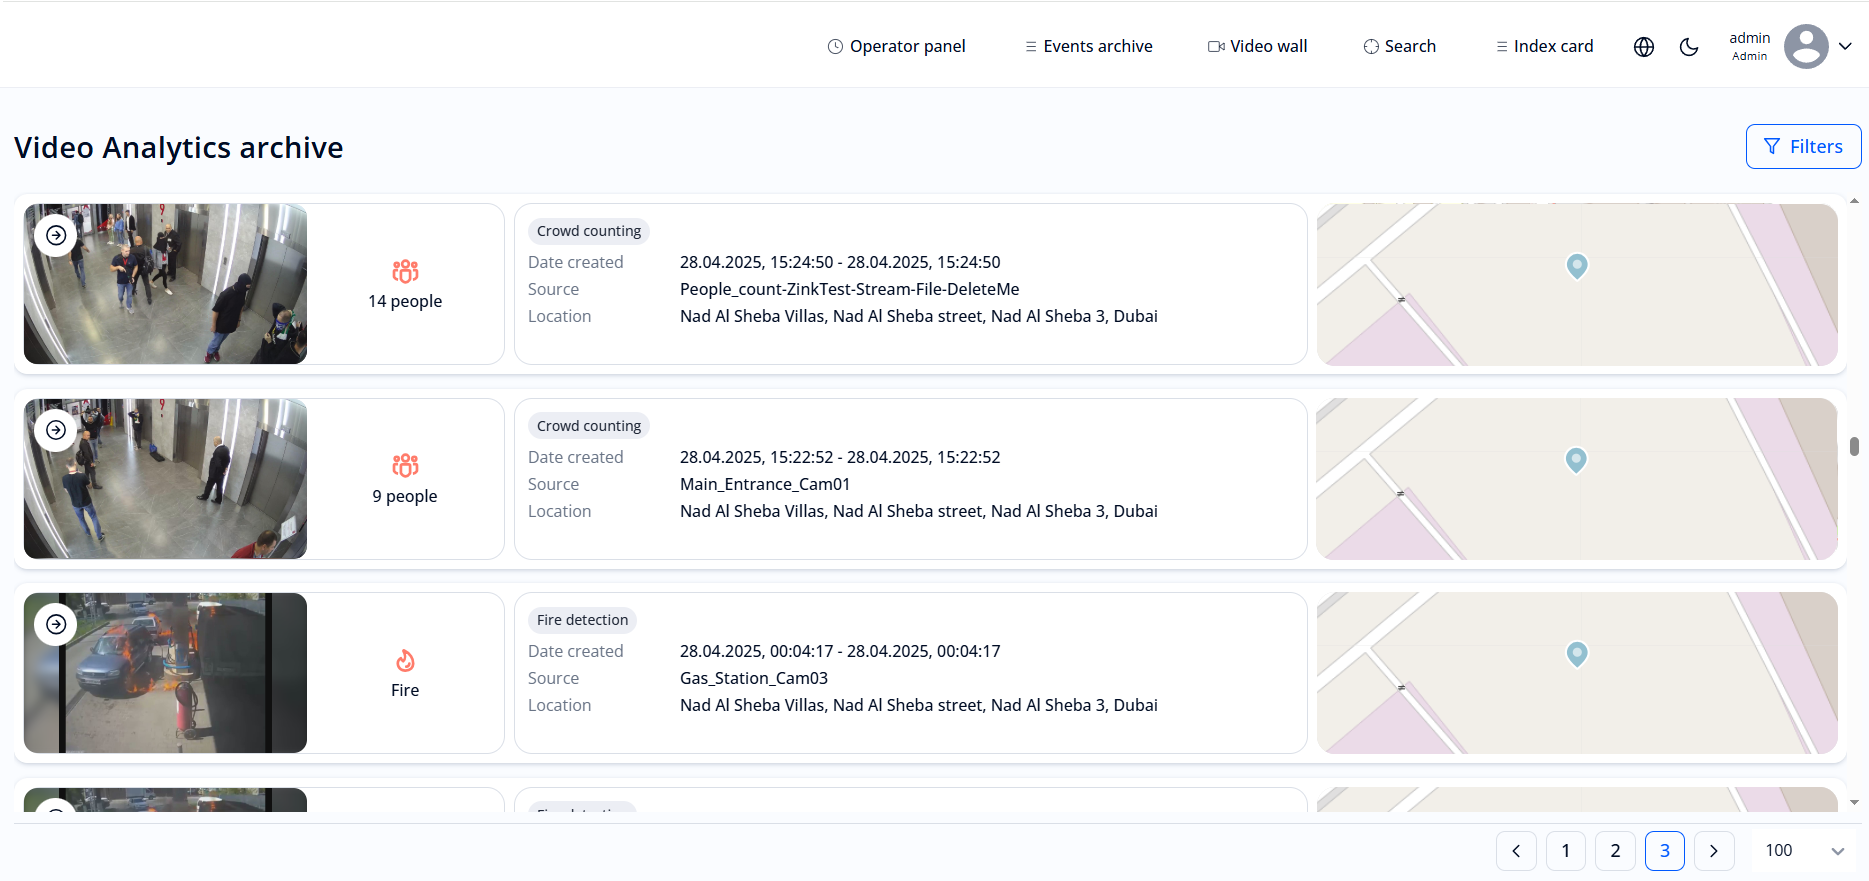The image size is (1869, 881).
Task: Navigate to the Search page
Action: click(x=1399, y=46)
